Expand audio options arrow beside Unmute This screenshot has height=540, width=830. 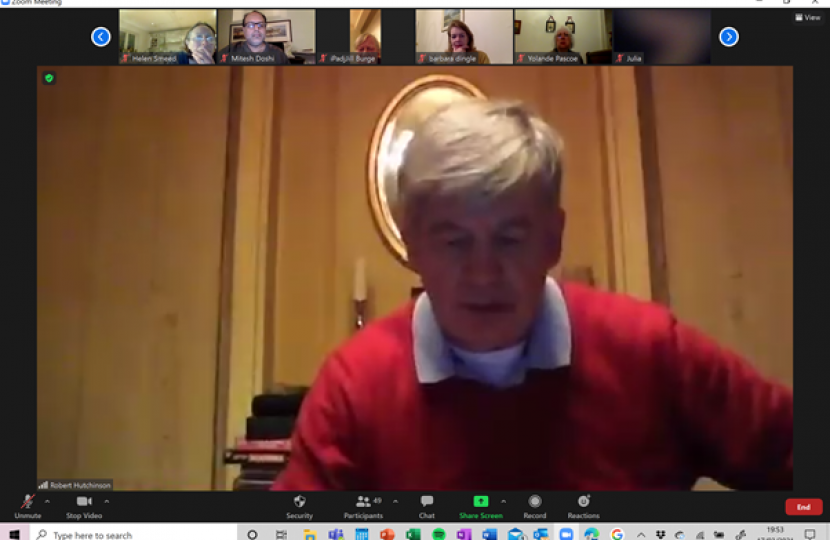[x=47, y=501]
